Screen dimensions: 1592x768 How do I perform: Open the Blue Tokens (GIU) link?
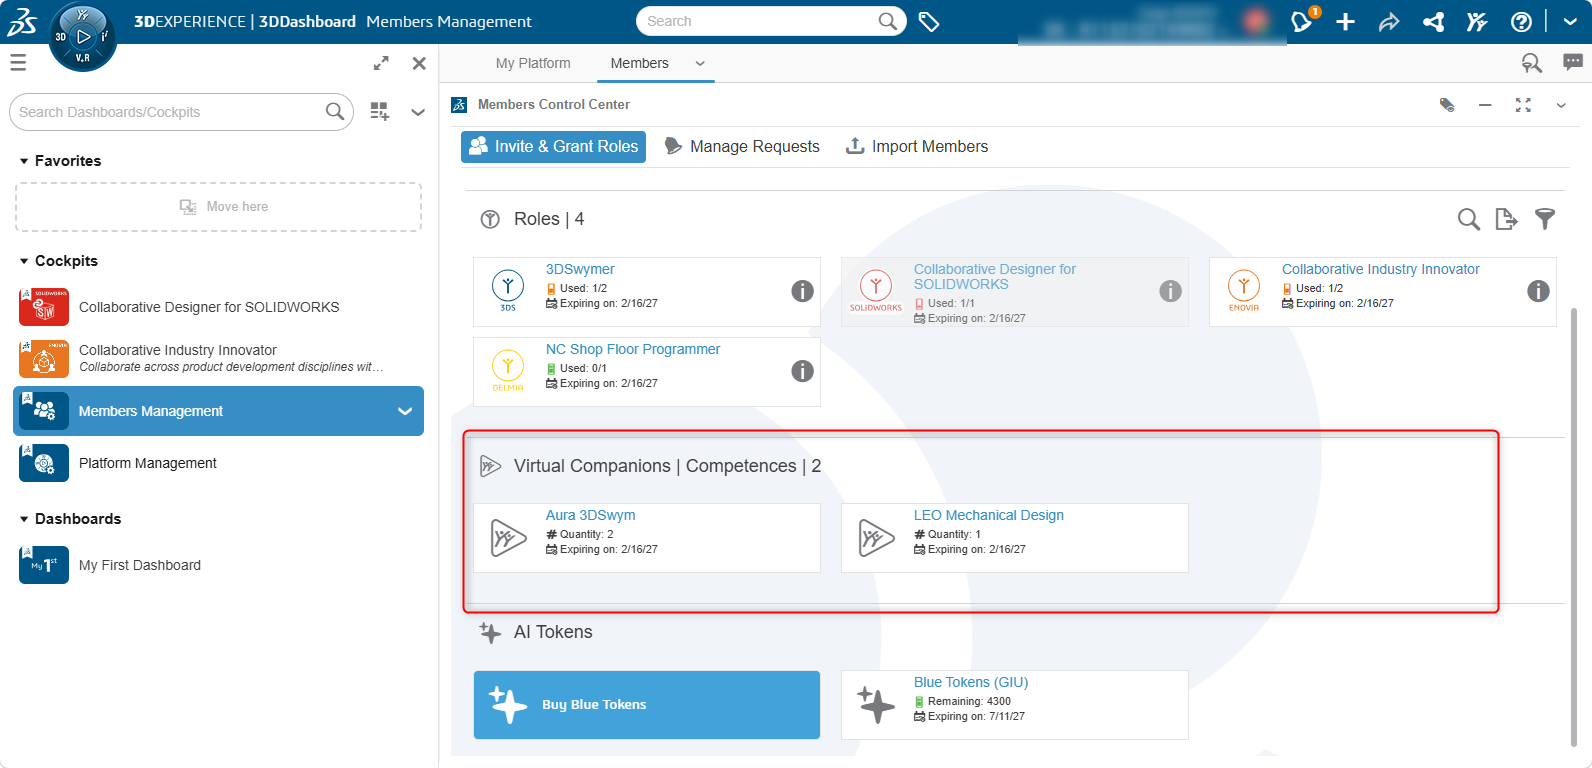click(x=971, y=682)
